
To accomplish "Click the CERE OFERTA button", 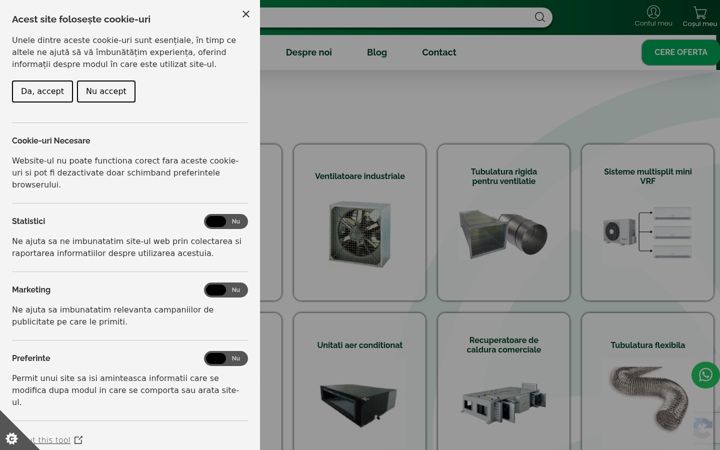I will tap(681, 52).
